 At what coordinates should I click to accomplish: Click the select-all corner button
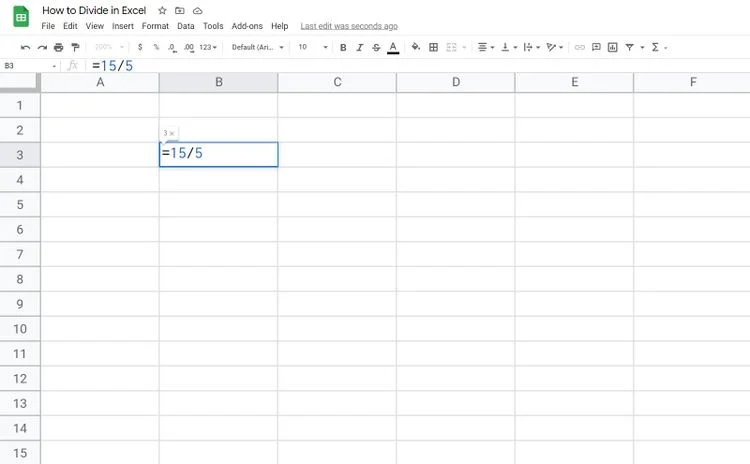[20, 82]
